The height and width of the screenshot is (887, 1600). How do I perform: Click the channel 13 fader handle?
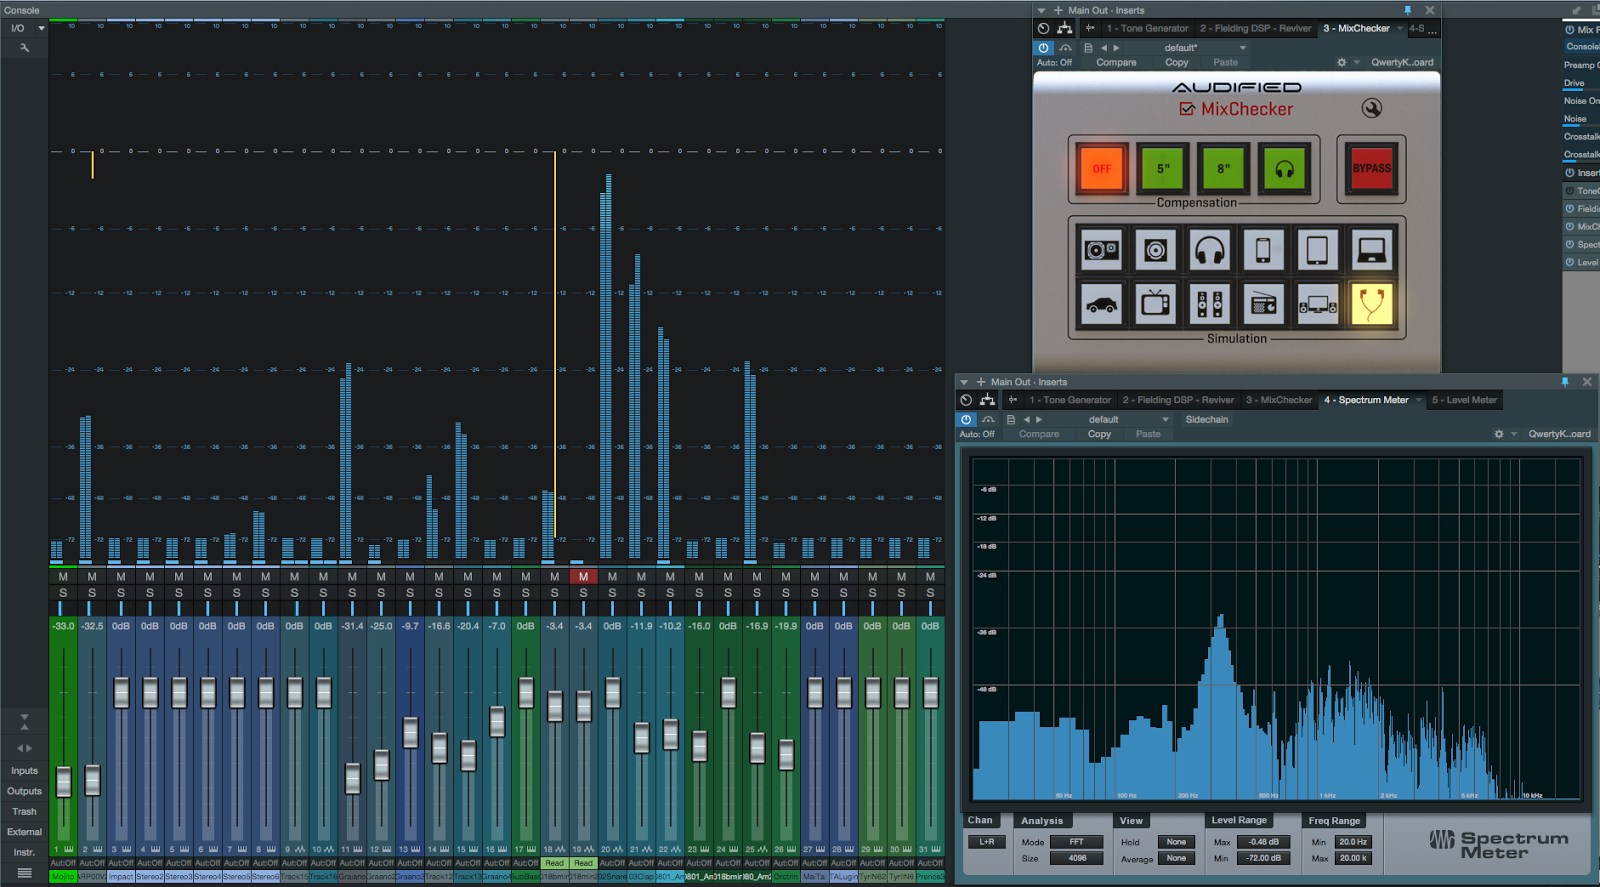(410, 733)
